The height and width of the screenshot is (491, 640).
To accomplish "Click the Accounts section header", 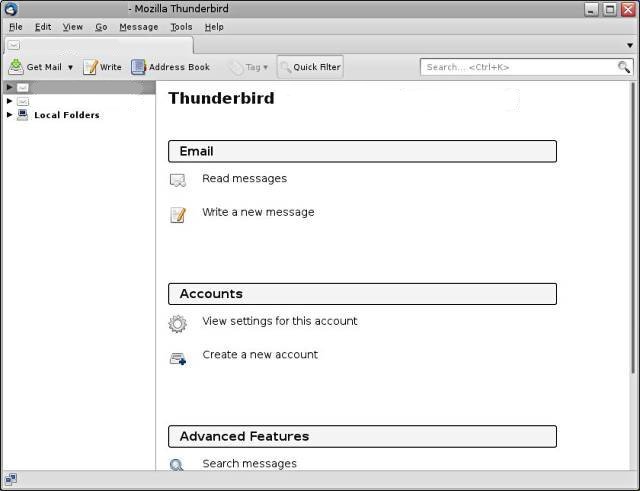I will [362, 294].
